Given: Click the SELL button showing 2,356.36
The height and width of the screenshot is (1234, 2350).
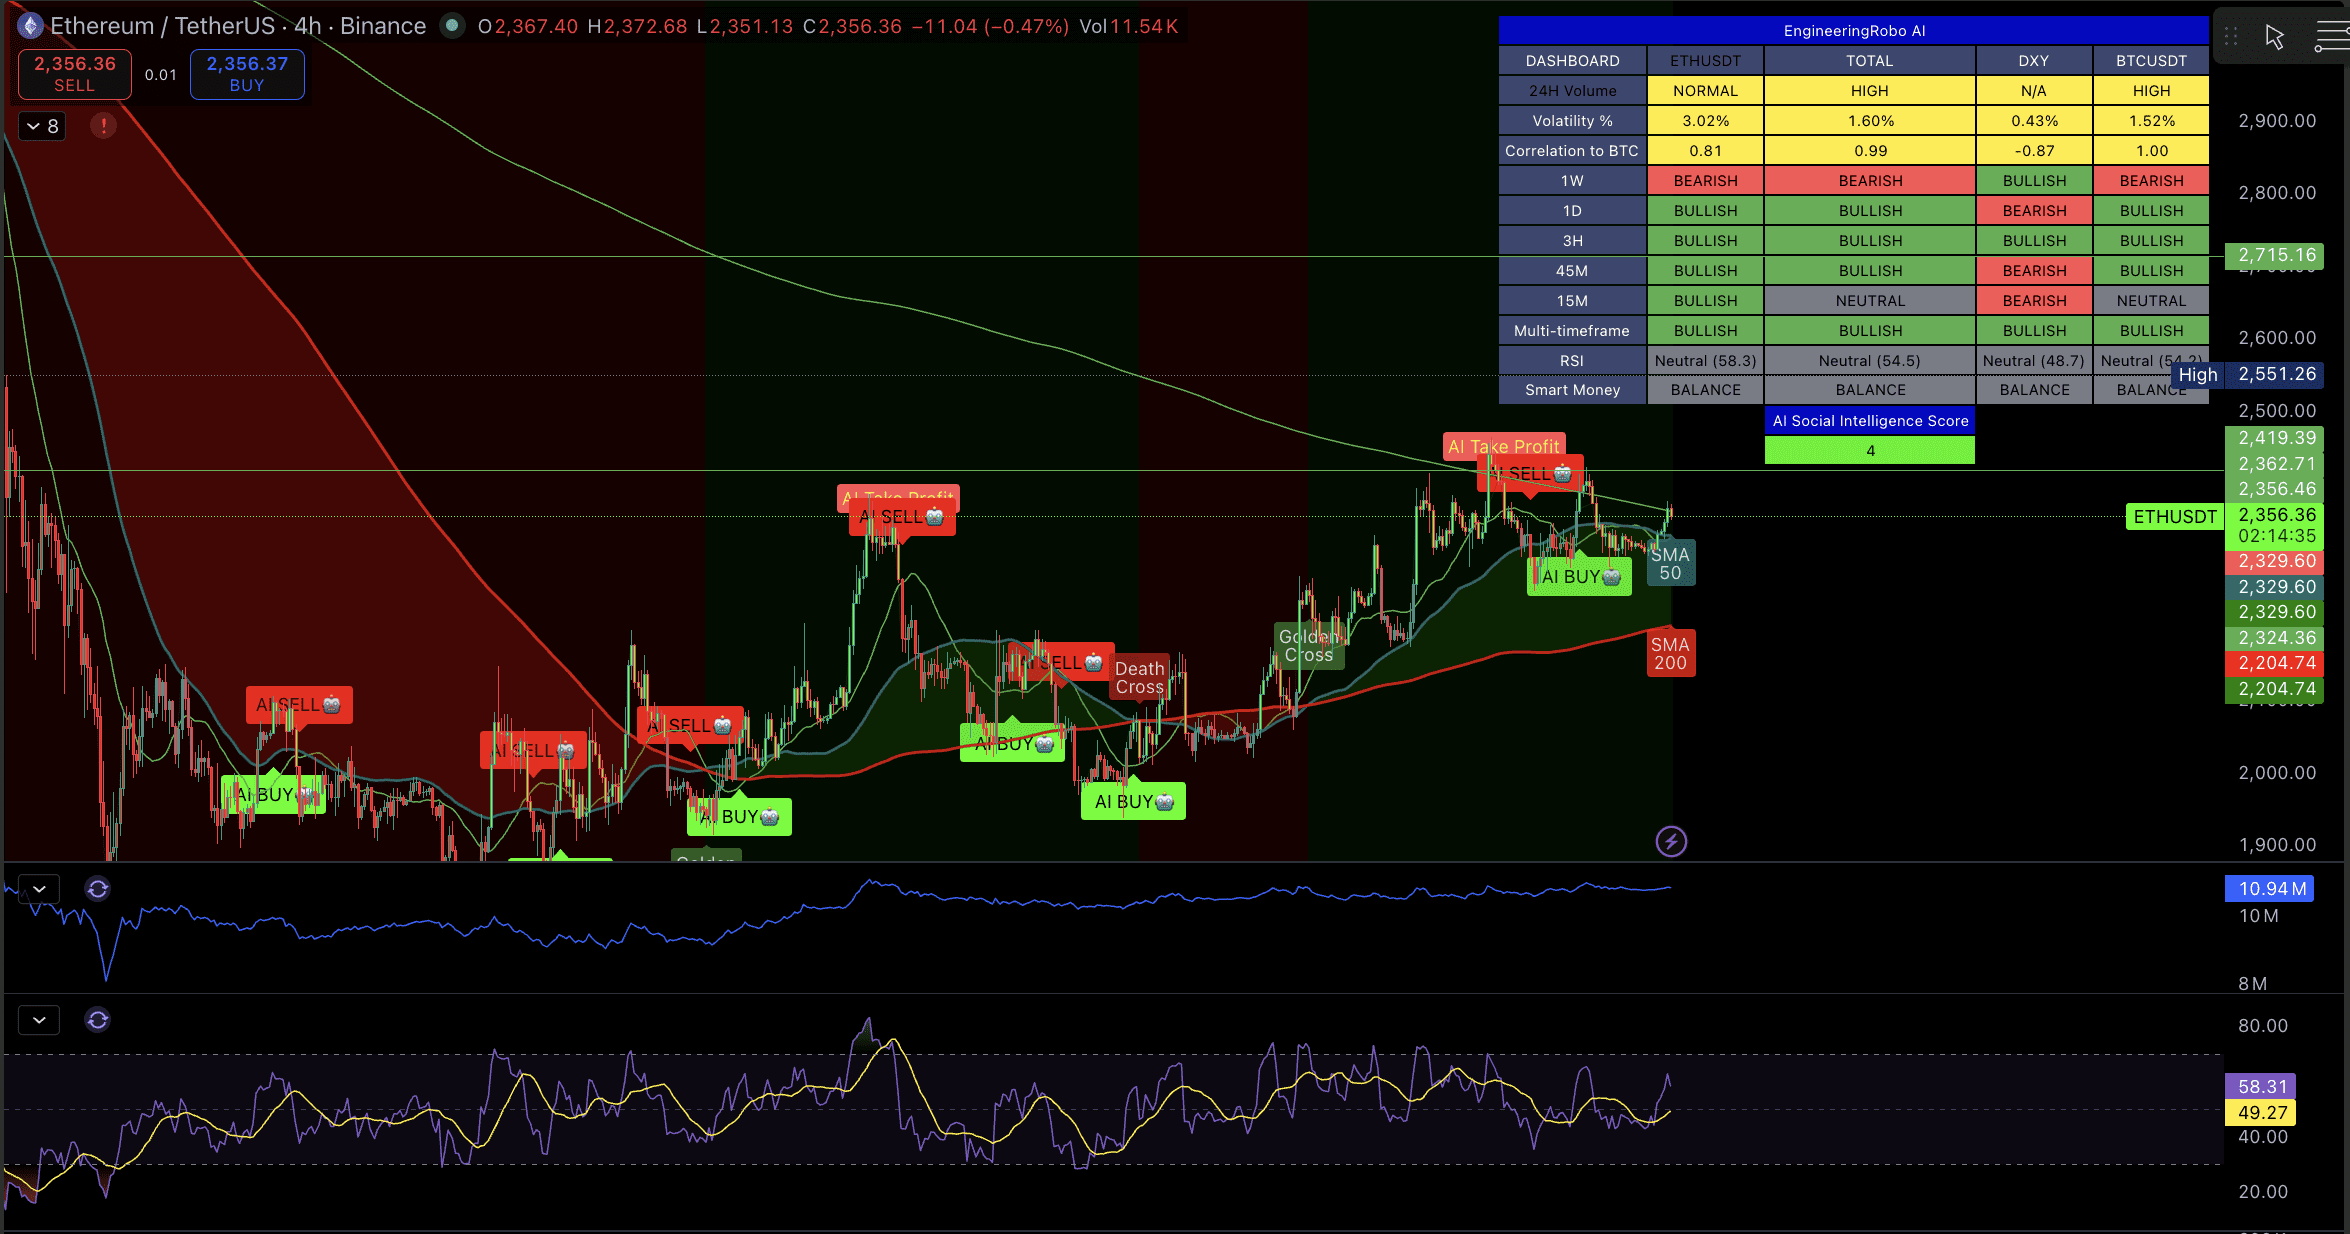Looking at the screenshot, I should (x=73, y=74).
